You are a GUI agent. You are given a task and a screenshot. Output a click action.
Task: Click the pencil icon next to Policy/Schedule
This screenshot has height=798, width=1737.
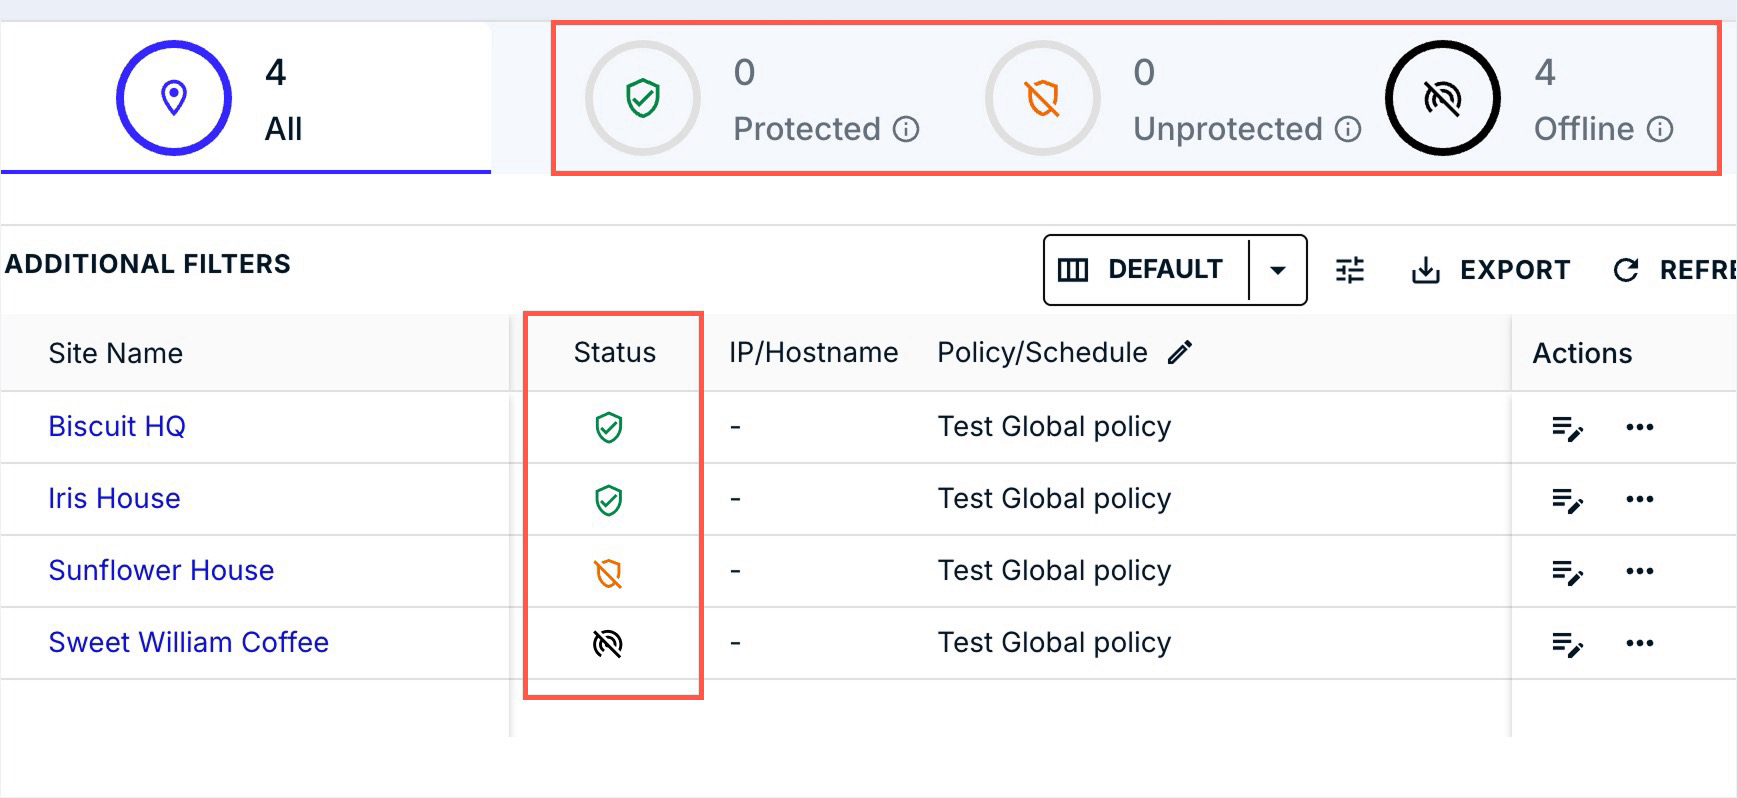1180,352
